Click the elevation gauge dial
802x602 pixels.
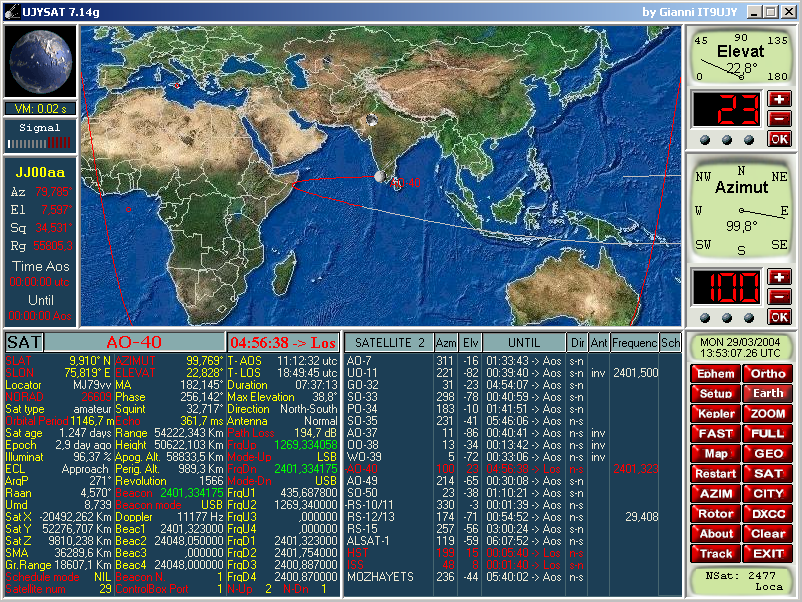(741, 56)
